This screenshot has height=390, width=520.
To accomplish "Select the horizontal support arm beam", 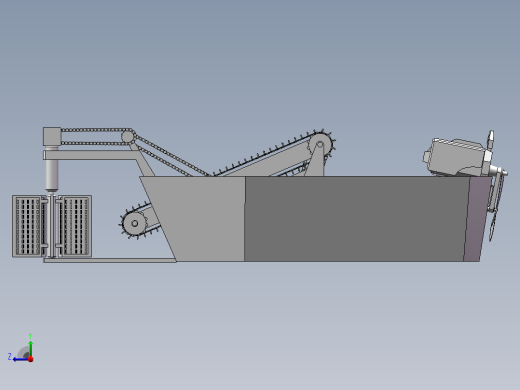I will (91, 155).
